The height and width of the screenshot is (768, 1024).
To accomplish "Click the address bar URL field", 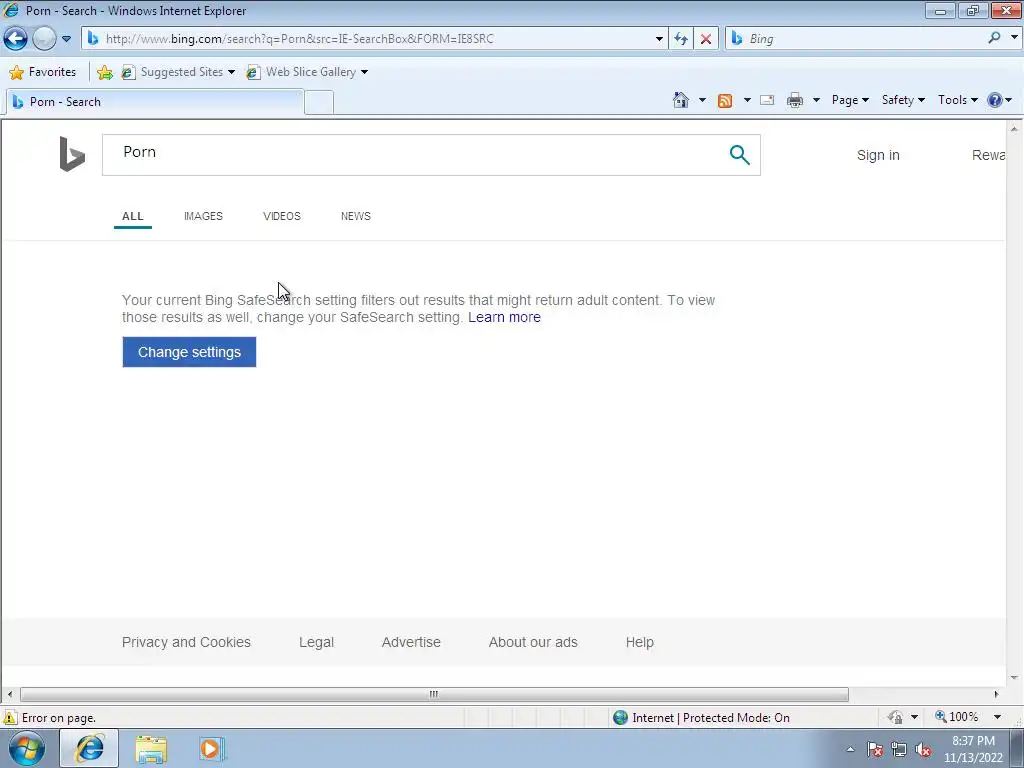I will point(369,39).
